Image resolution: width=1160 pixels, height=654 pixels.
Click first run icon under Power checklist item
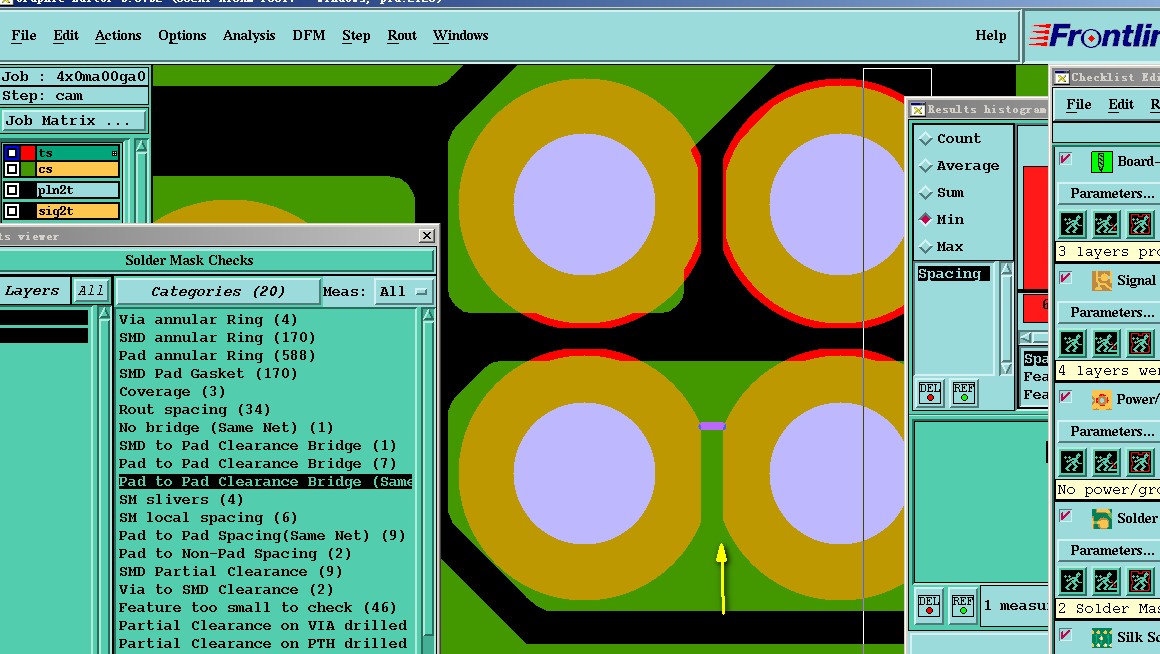click(x=1072, y=462)
